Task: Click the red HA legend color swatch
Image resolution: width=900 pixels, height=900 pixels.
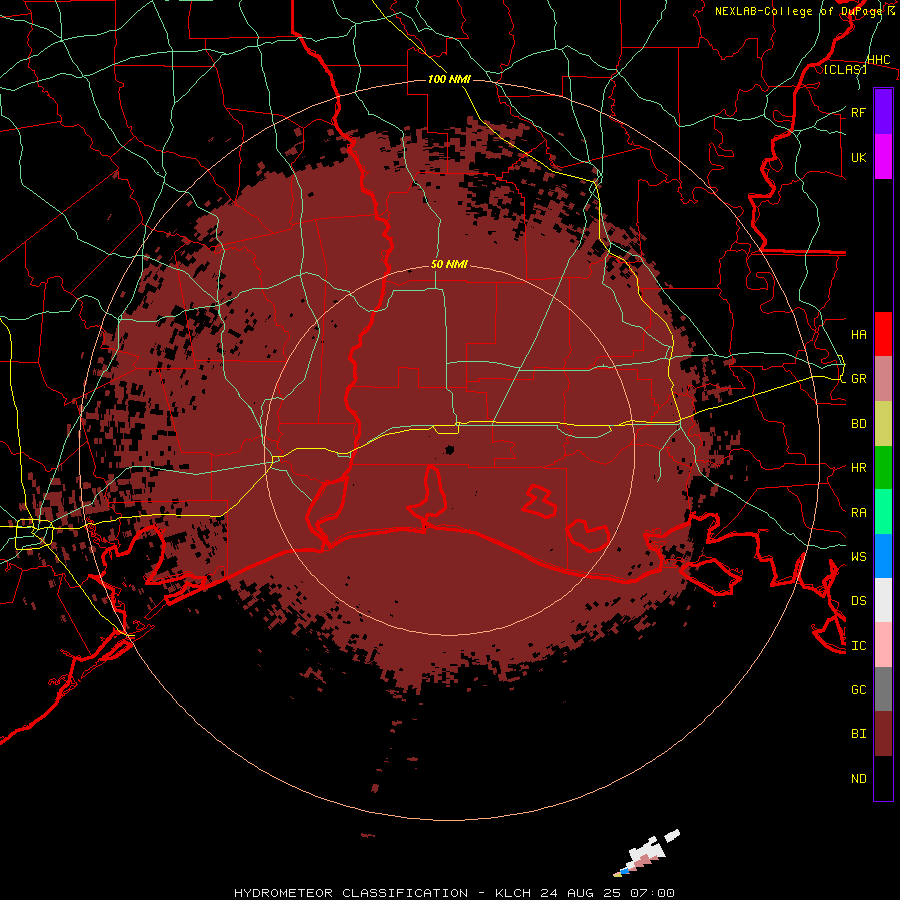Action: (883, 334)
